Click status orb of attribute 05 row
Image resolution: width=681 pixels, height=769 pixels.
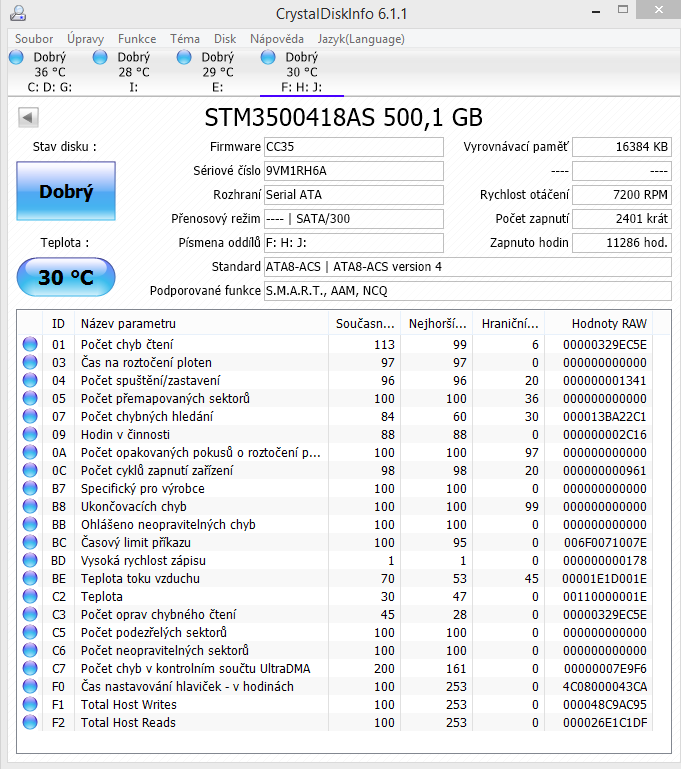pyautogui.click(x=30, y=398)
